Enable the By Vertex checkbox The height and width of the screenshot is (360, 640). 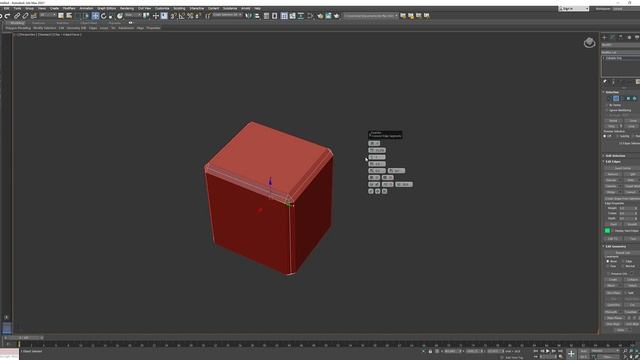607,105
